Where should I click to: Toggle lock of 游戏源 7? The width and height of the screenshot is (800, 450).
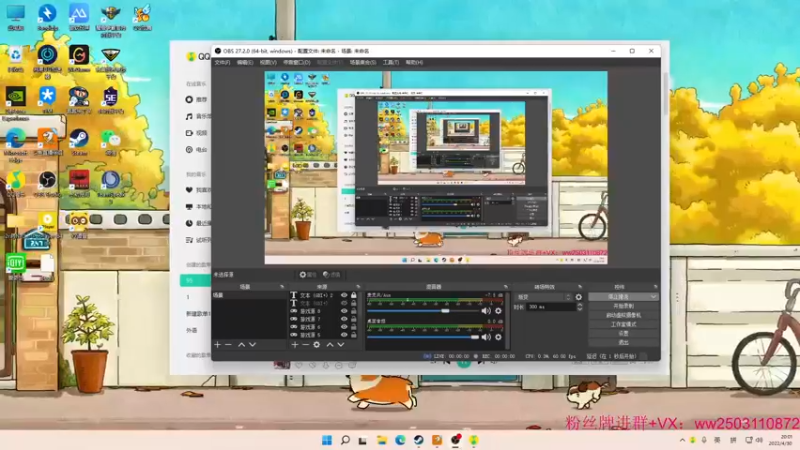pos(354,319)
